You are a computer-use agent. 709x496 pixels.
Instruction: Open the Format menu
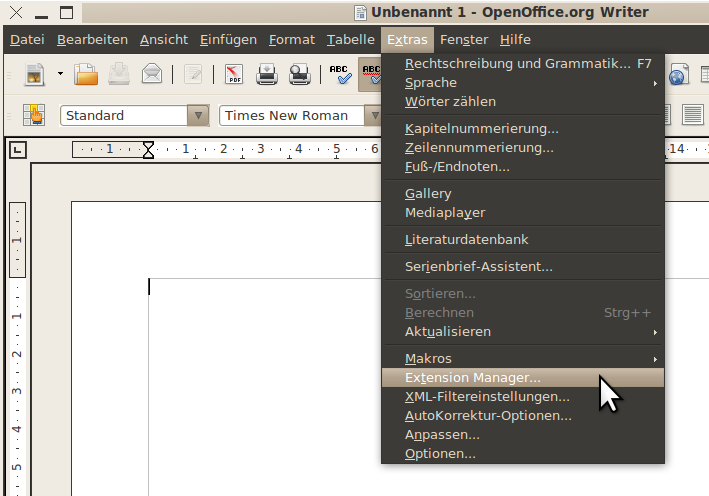point(291,40)
